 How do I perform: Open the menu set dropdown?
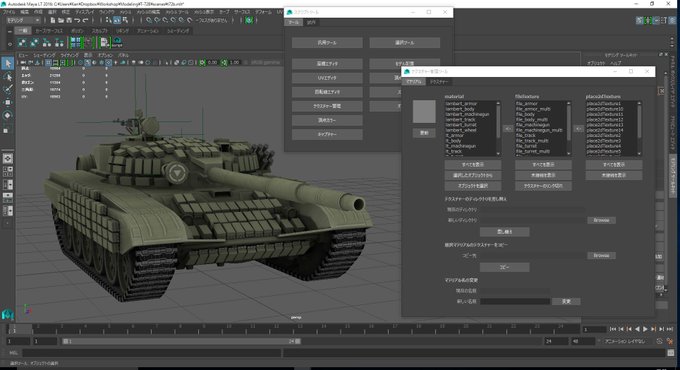(23, 20)
